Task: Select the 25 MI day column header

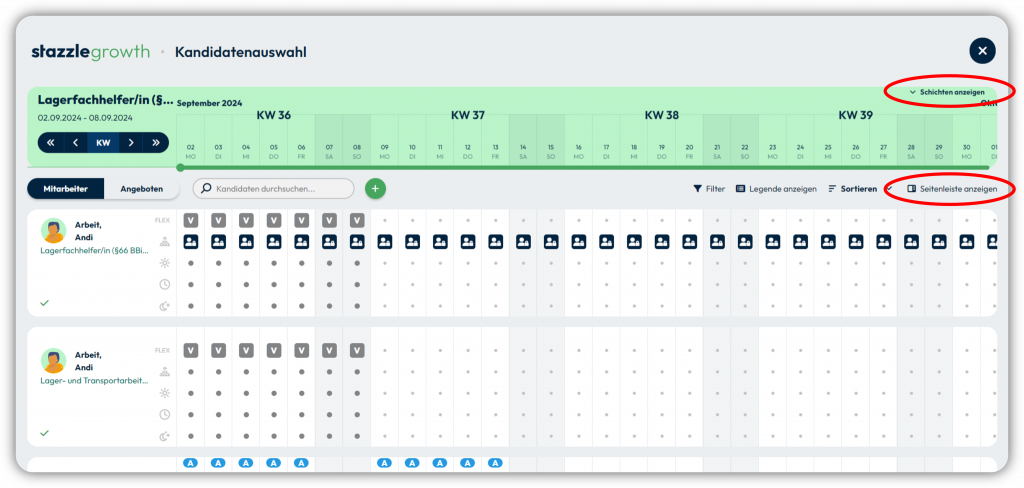Action: [x=828, y=152]
